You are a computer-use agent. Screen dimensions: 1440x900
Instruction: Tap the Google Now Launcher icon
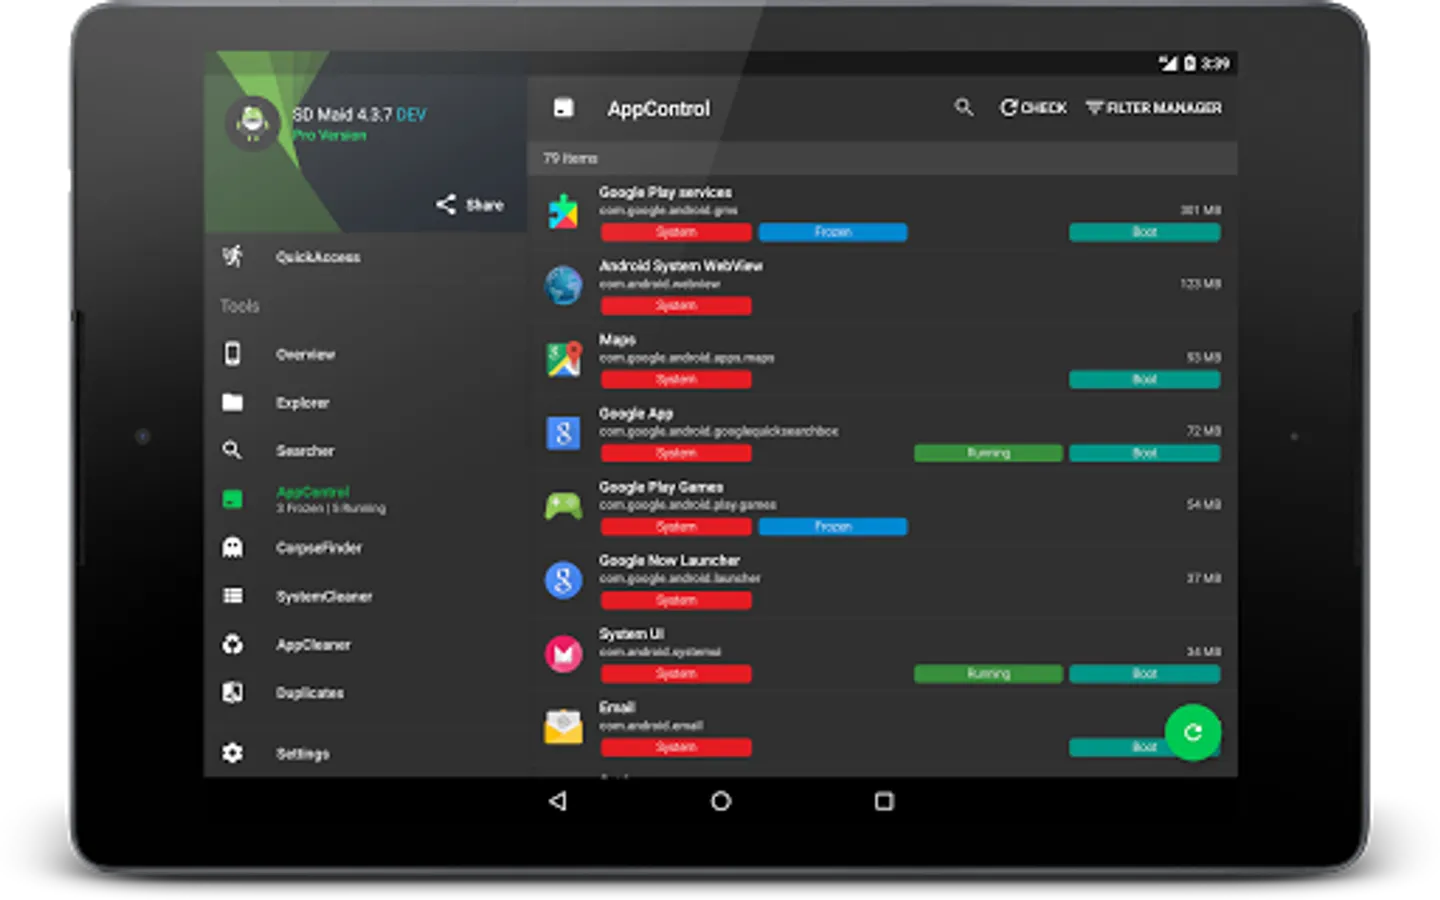click(x=563, y=580)
